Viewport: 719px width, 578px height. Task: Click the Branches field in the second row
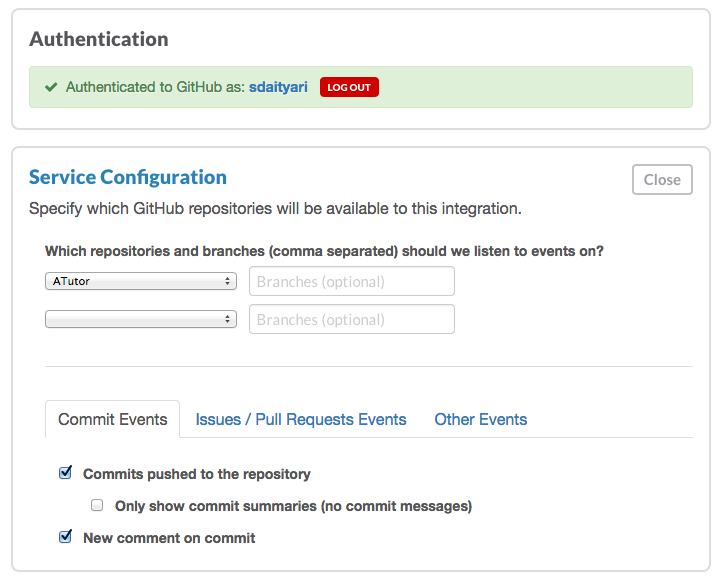351,320
